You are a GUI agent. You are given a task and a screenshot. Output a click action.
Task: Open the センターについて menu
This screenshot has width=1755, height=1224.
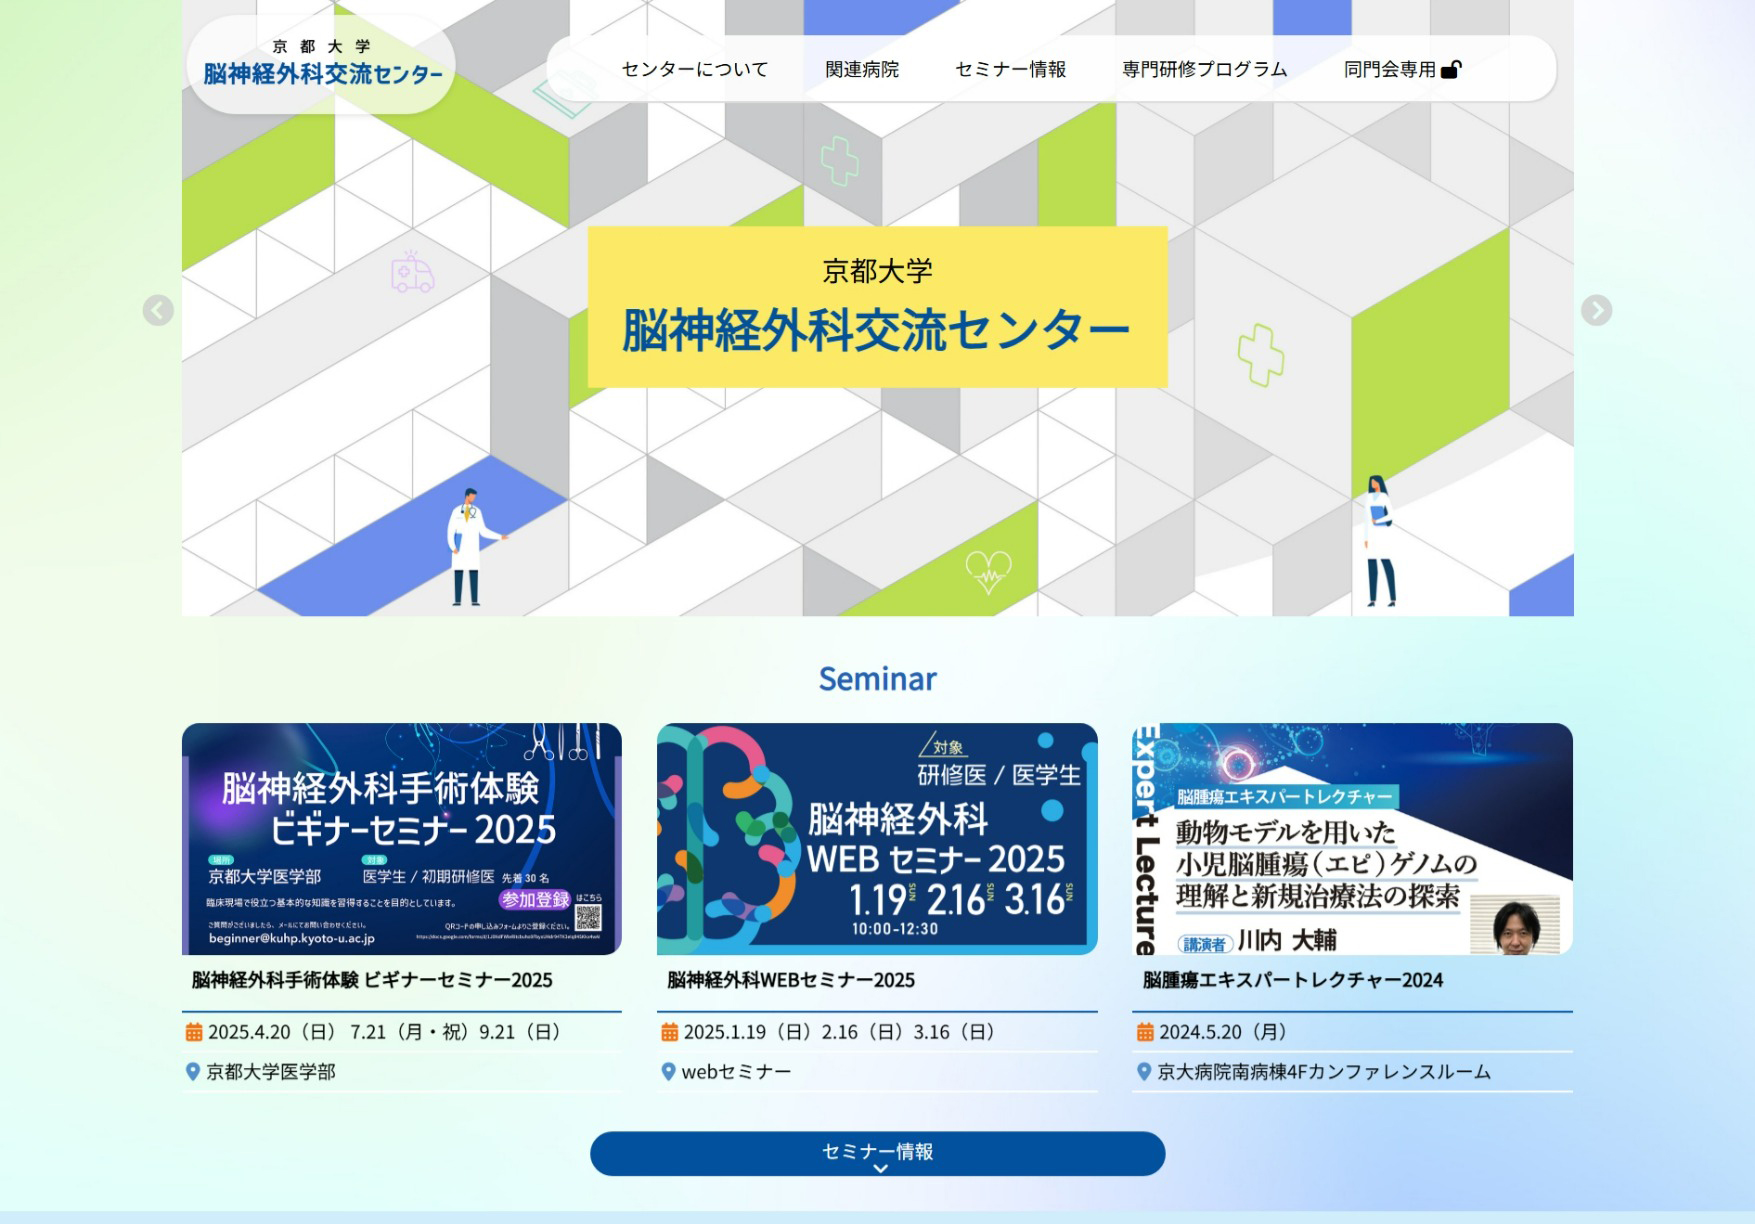(x=695, y=69)
